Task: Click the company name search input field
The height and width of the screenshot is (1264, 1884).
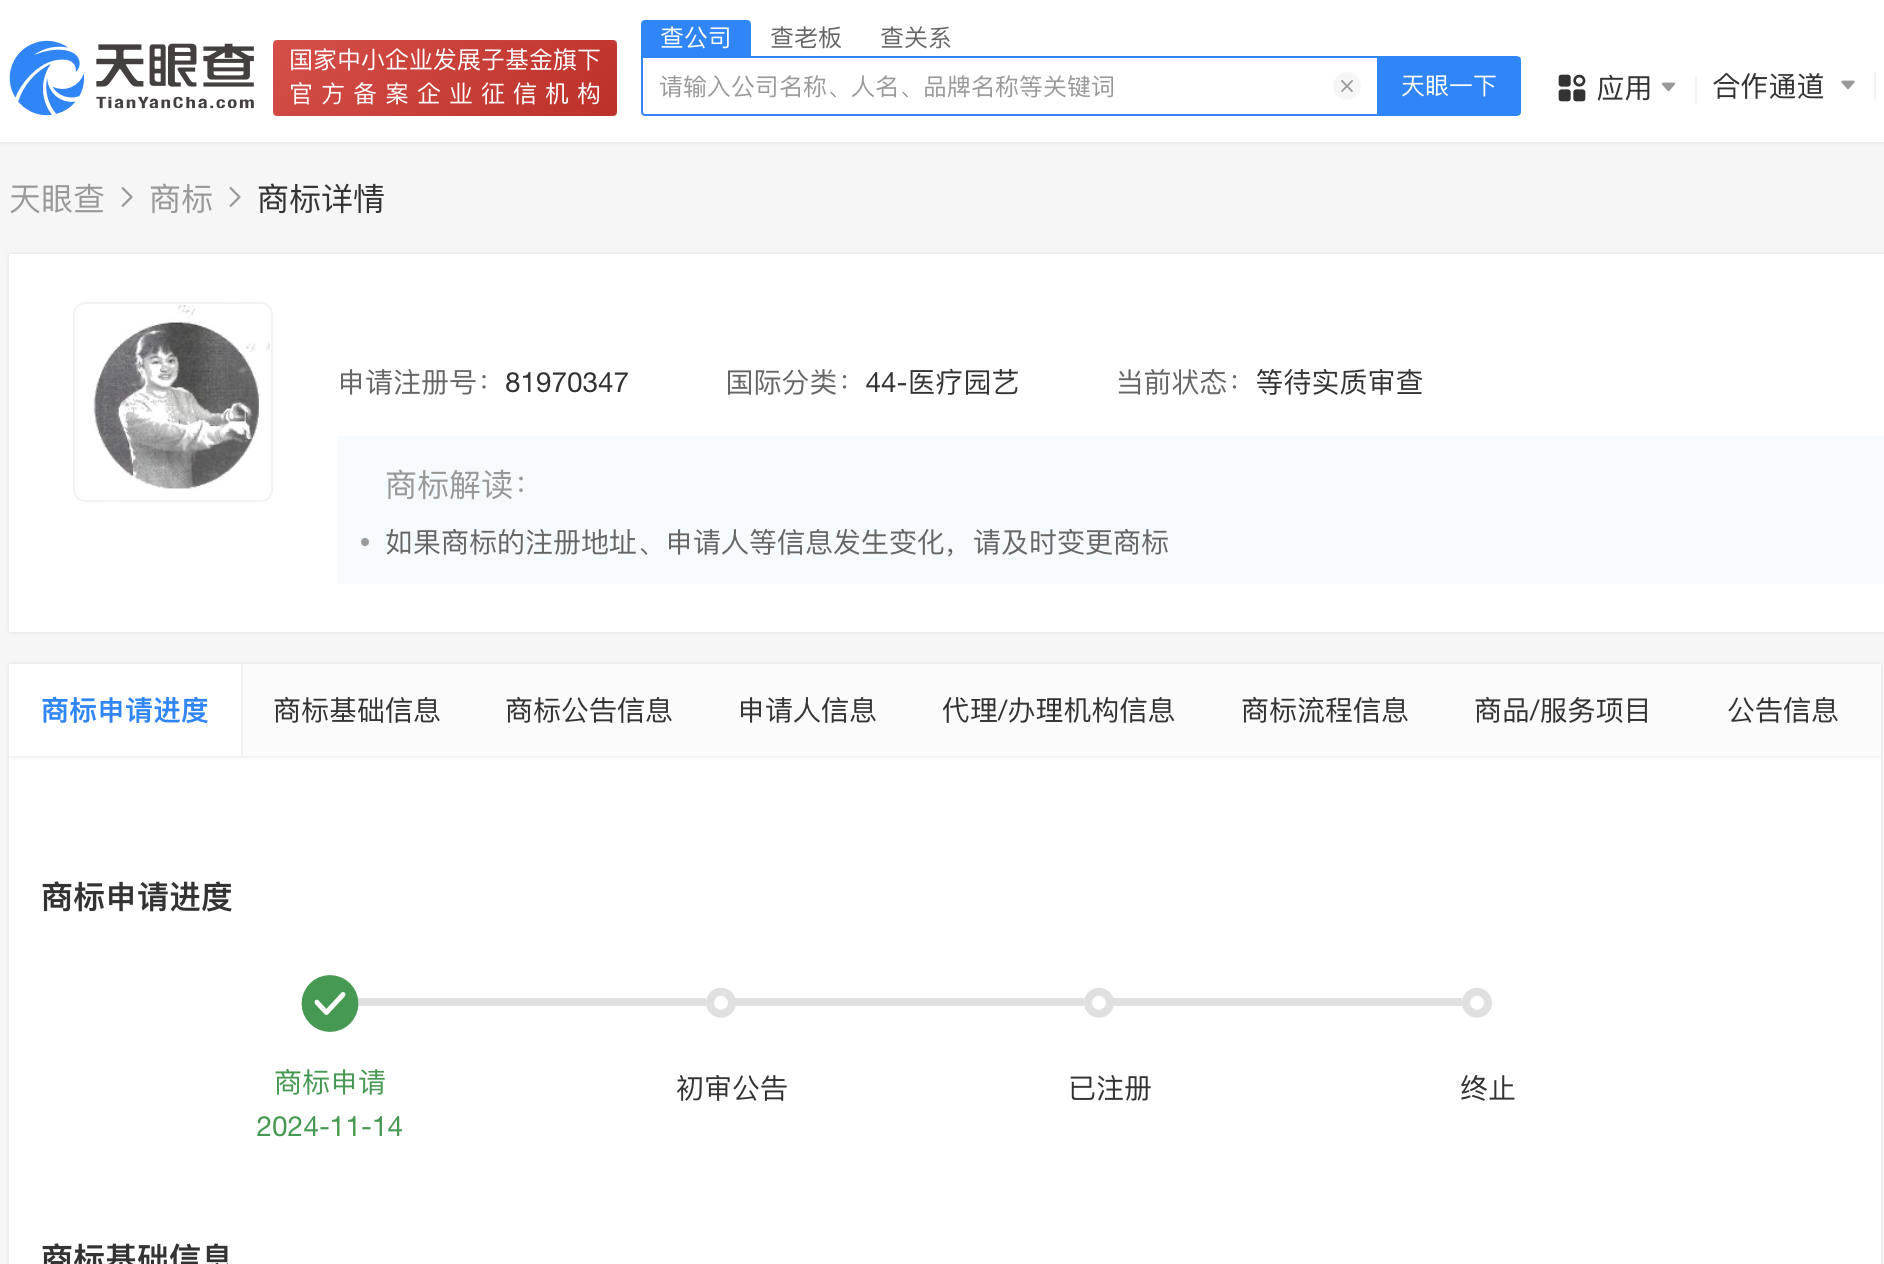Action: (990, 87)
